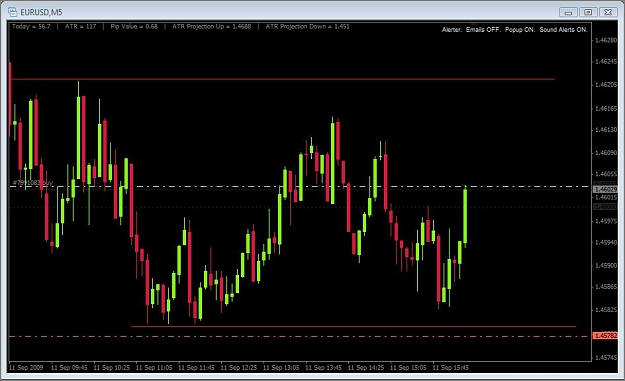The width and height of the screenshot is (625, 381).
Task: Click the 'Popup ON.' alerter status
Action: [520, 30]
